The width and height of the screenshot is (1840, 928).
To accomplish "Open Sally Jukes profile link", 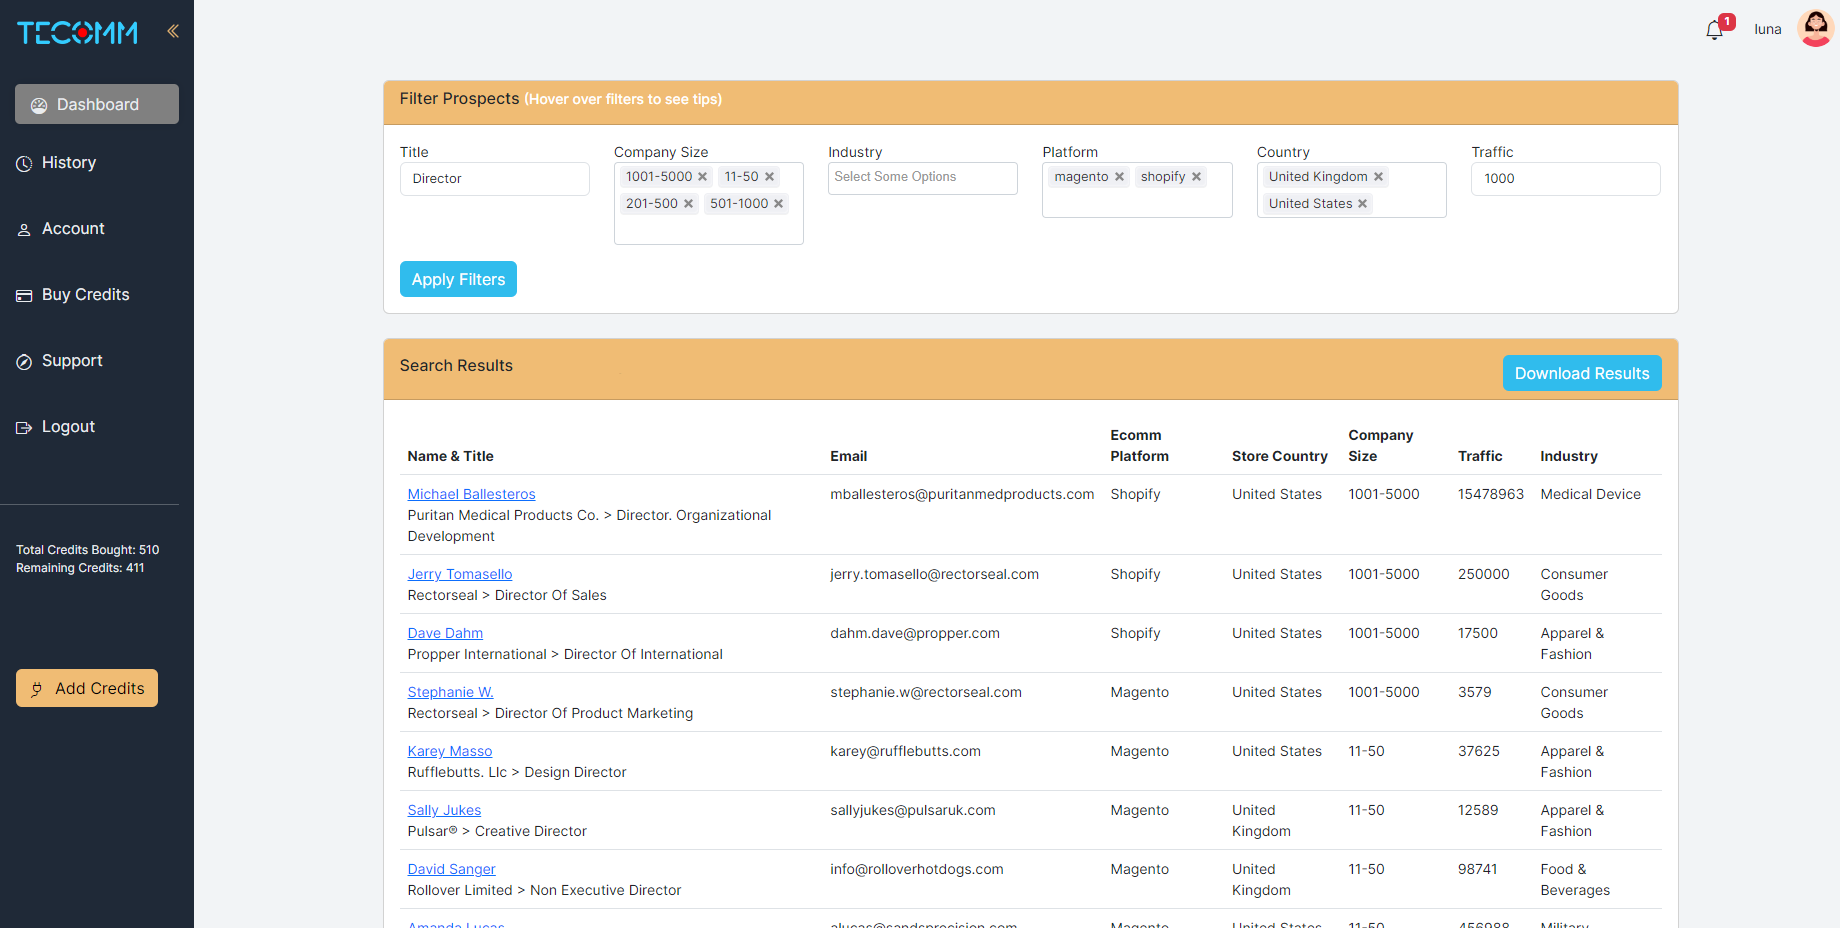I will click(x=444, y=810).
